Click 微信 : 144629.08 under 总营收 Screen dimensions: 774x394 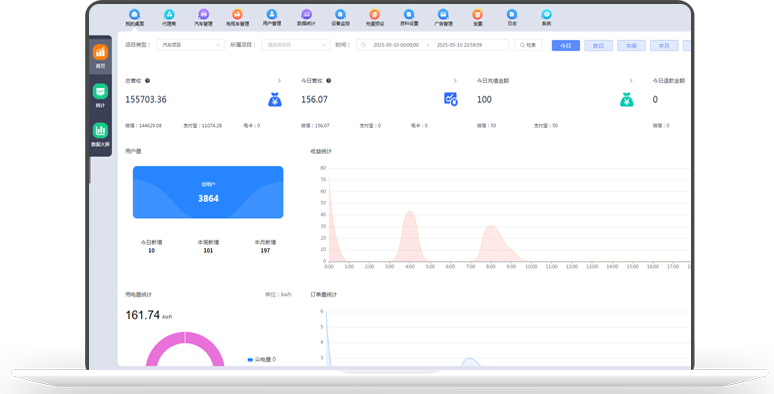click(143, 125)
